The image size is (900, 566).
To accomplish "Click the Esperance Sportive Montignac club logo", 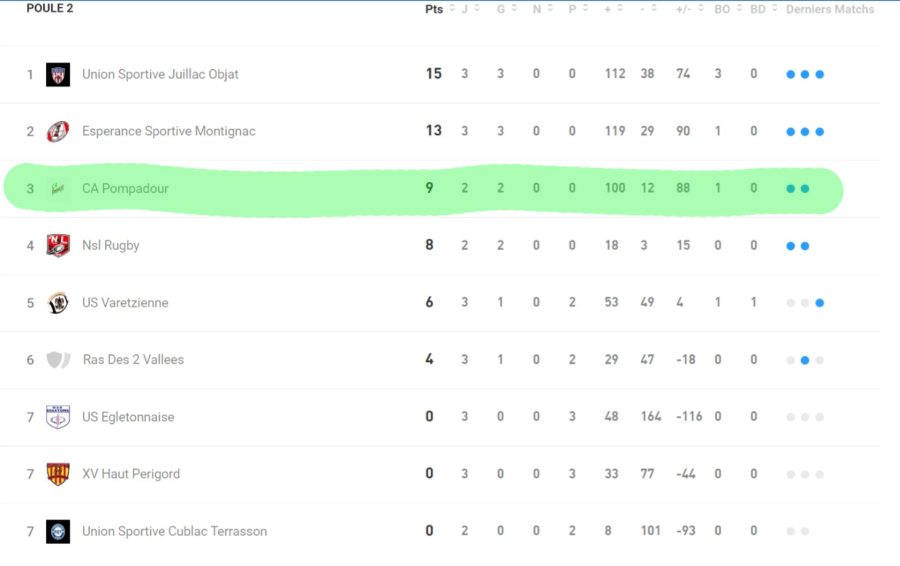I will point(58,131).
